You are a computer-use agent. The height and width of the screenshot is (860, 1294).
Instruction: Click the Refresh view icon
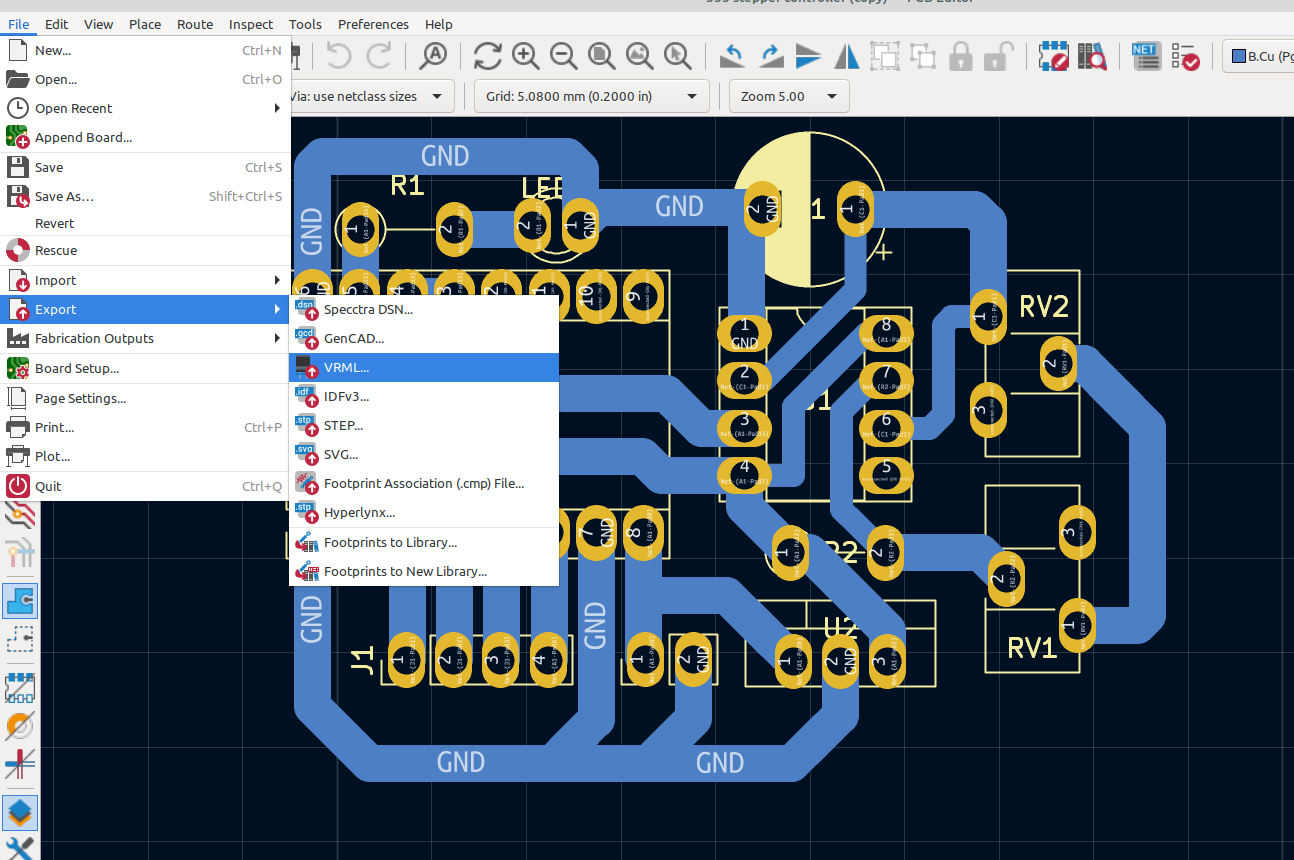tap(488, 56)
